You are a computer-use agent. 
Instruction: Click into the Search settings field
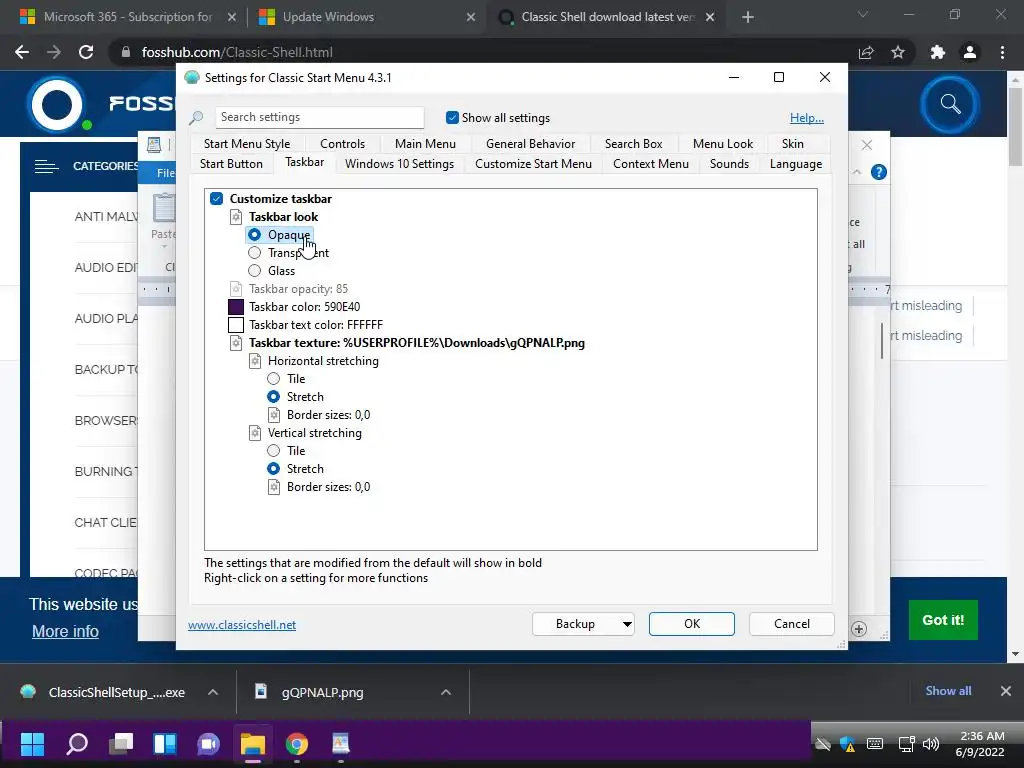point(320,118)
